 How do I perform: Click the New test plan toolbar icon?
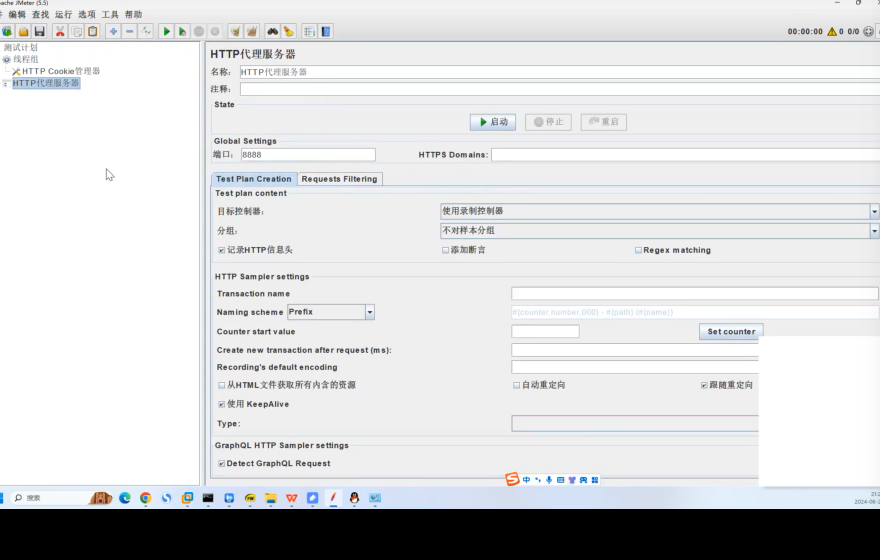[x=7, y=31]
